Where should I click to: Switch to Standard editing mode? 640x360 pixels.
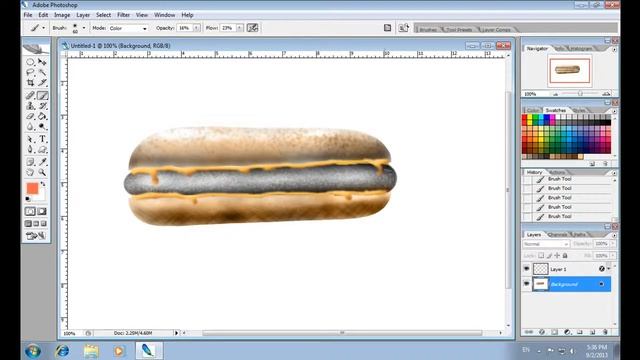click(x=30, y=211)
